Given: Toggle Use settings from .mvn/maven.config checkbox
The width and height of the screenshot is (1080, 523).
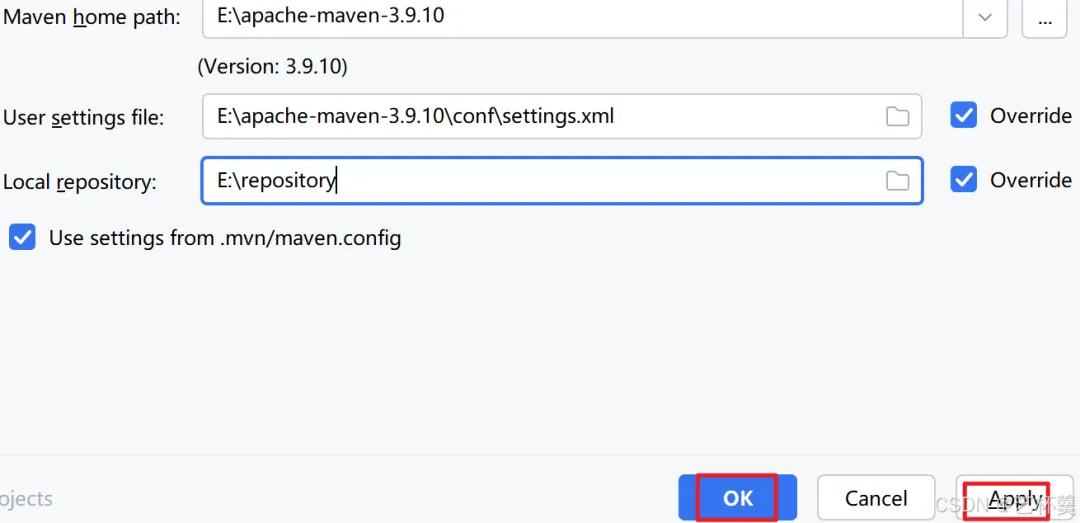Looking at the screenshot, I should pyautogui.click(x=22, y=238).
